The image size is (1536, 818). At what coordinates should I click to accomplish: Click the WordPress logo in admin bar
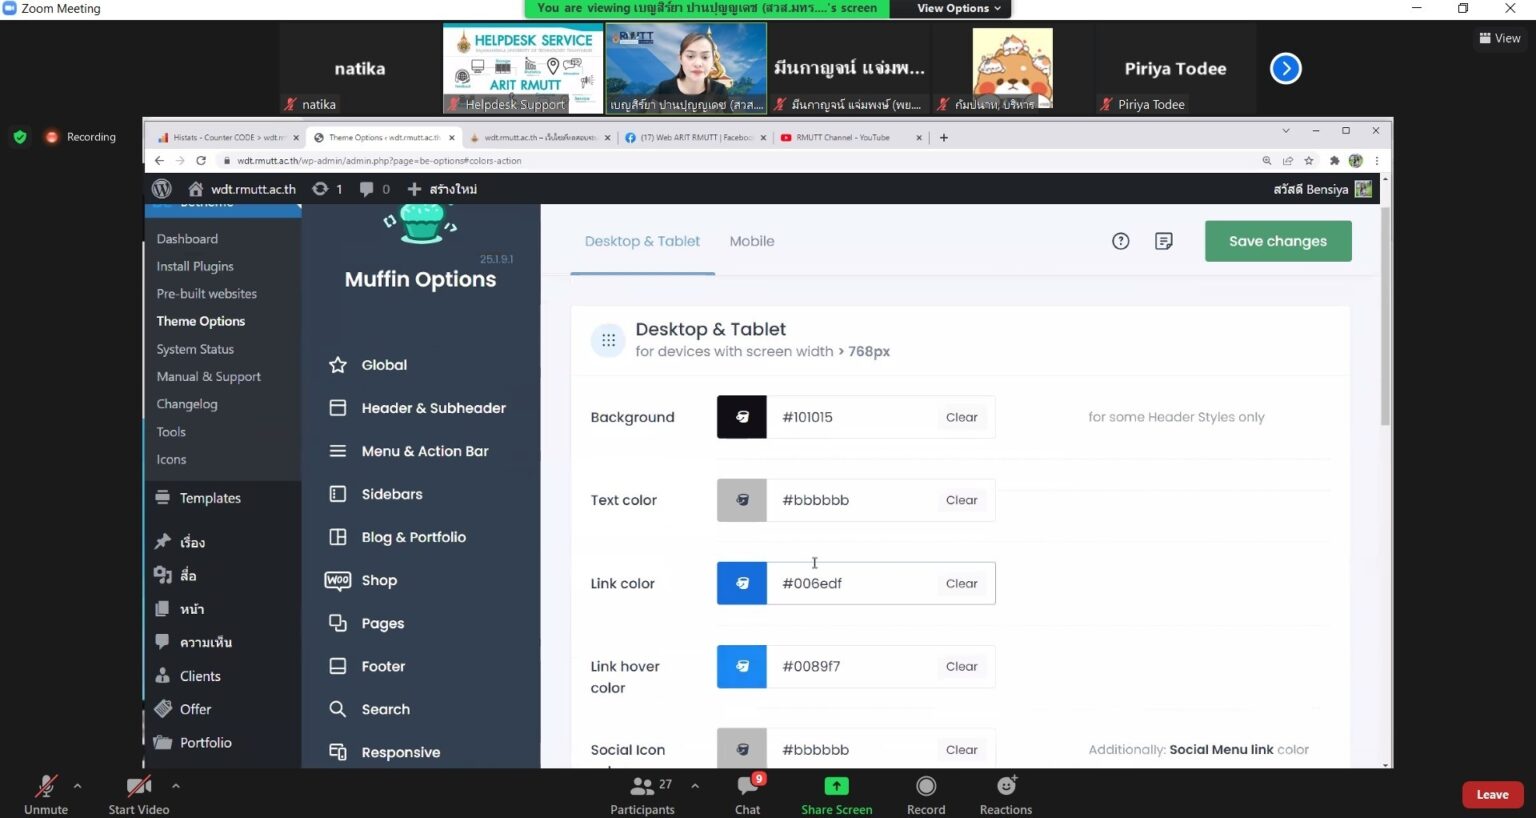point(162,189)
